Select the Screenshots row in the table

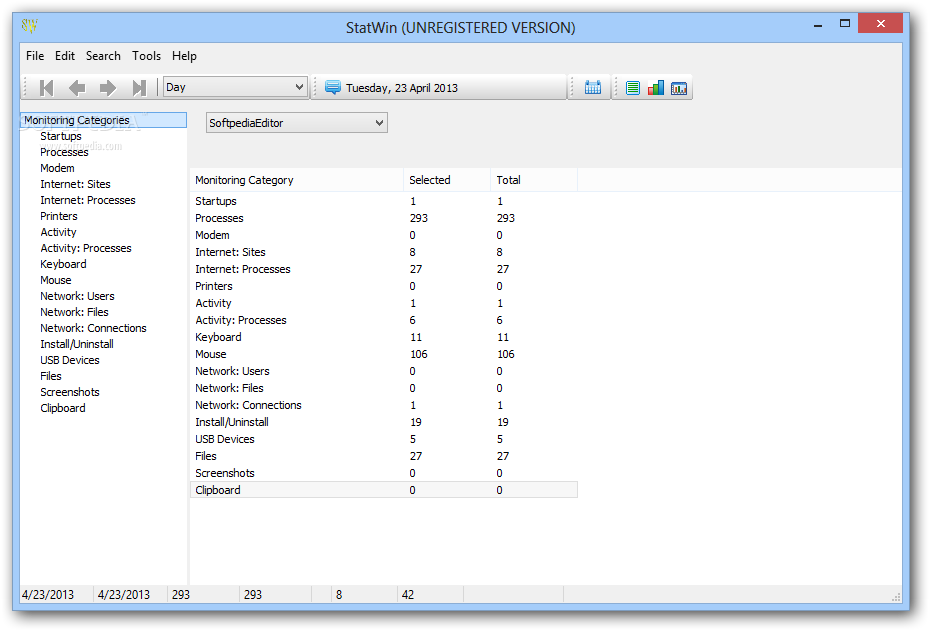point(384,473)
